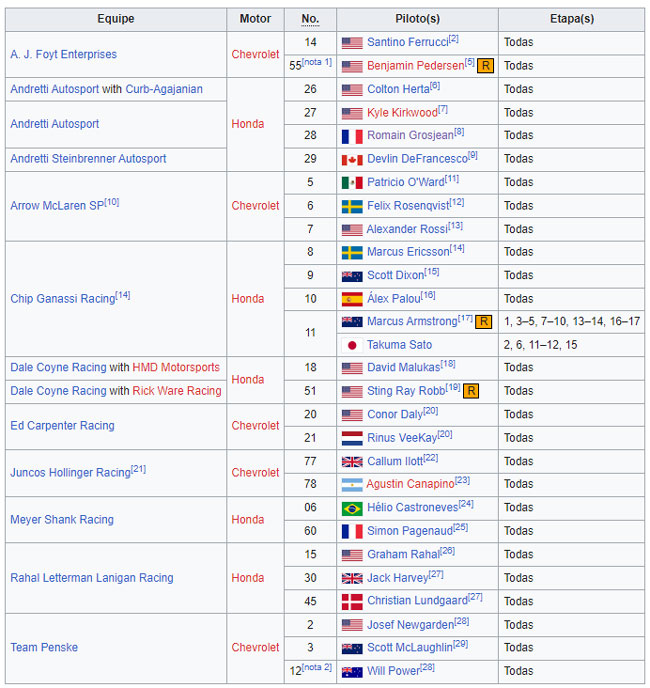650x688 pixels.
Task: Open the Rahal Letterman Lanigan Racing link
Action: point(92,578)
